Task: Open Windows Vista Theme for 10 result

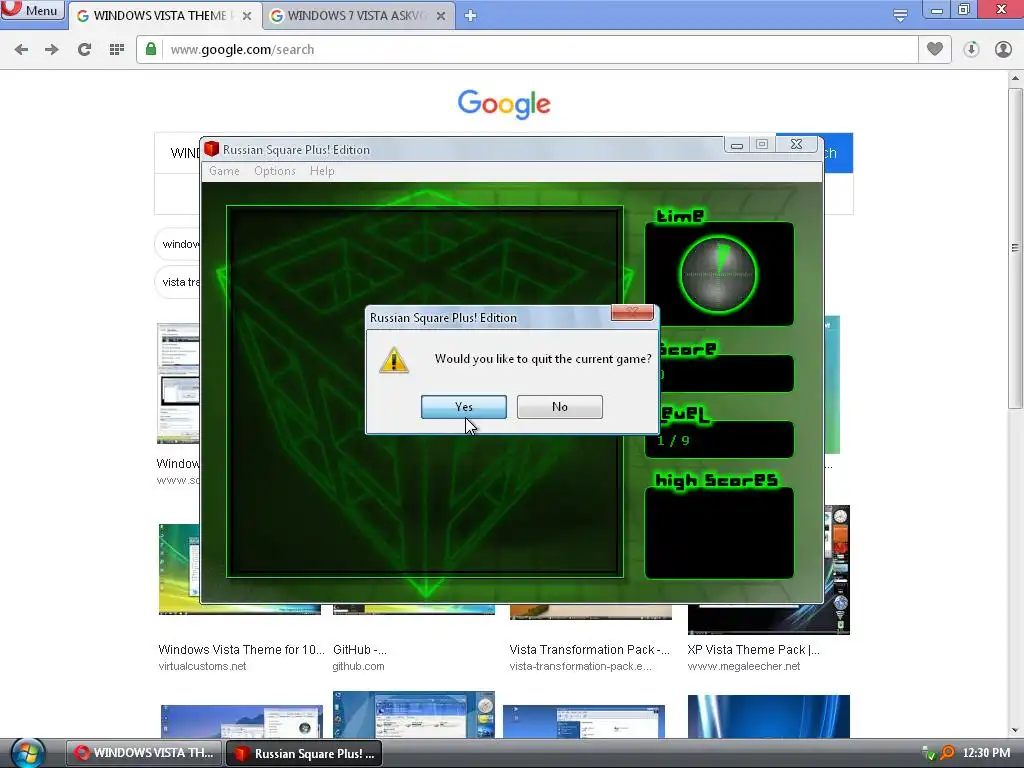Action: pos(241,650)
